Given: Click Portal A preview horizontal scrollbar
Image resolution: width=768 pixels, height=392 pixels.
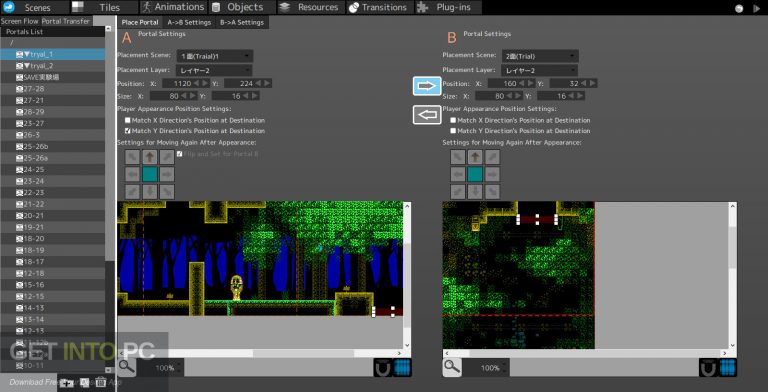Looking at the screenshot, I should coord(261,353).
